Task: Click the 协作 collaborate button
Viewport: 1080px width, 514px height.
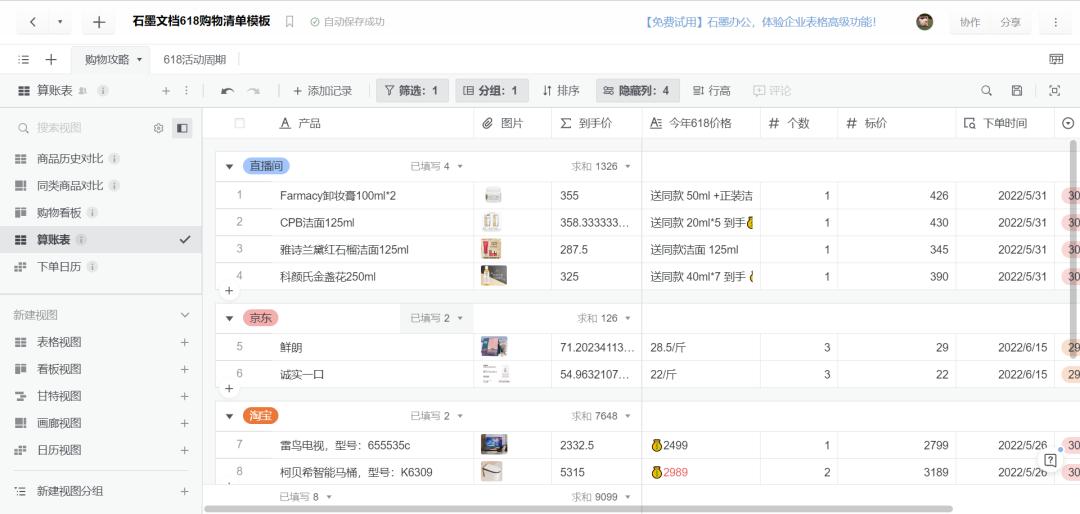Action: [970, 22]
